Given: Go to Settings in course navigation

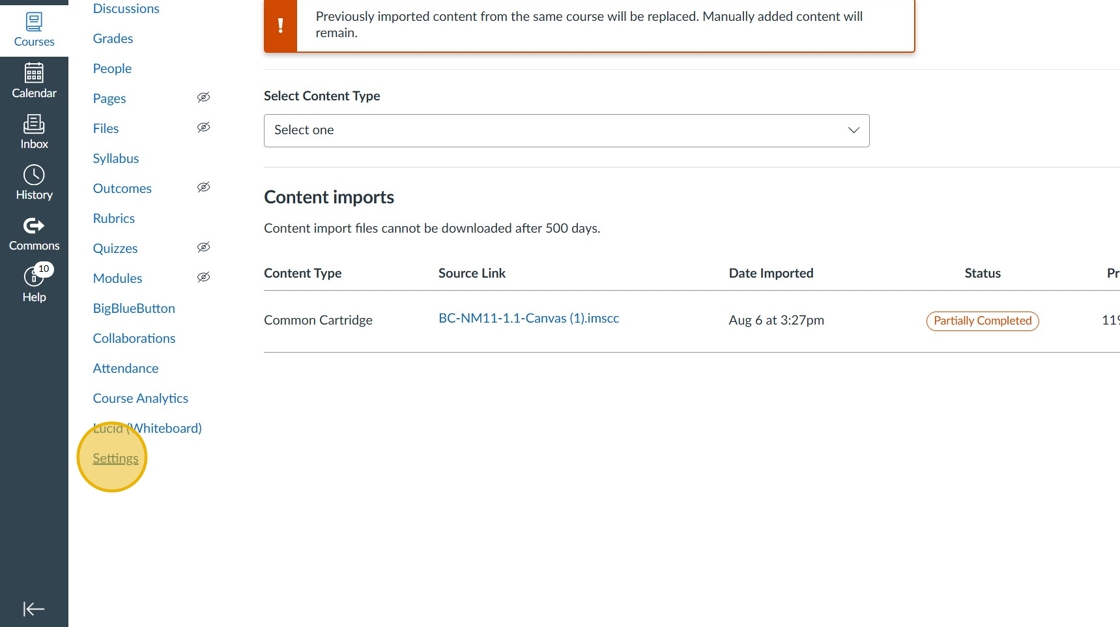Looking at the screenshot, I should [116, 458].
